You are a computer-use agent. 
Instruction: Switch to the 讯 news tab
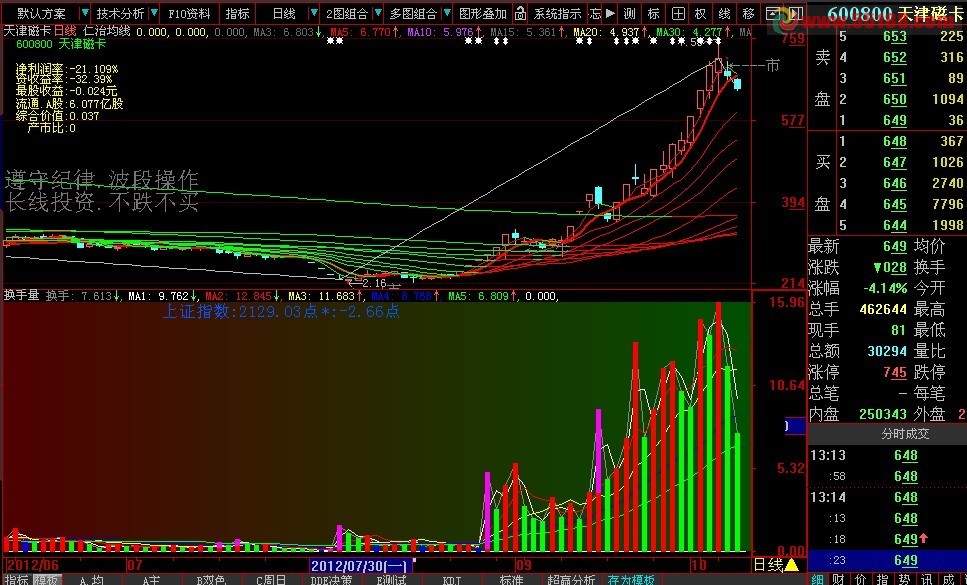926,579
